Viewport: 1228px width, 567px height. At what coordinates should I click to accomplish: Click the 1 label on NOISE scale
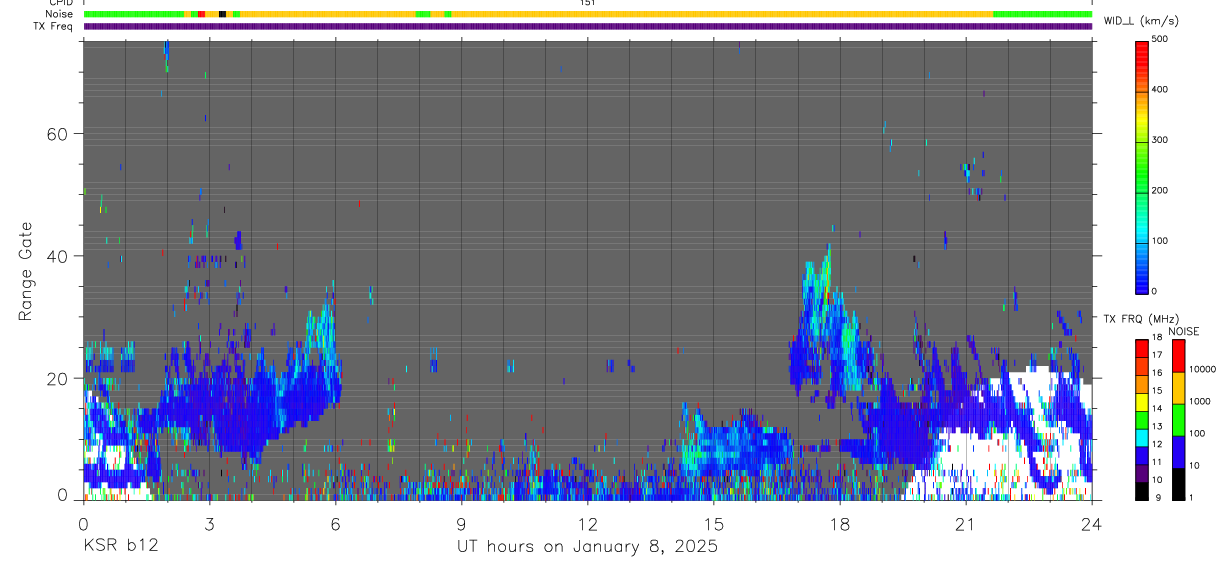[1193, 497]
